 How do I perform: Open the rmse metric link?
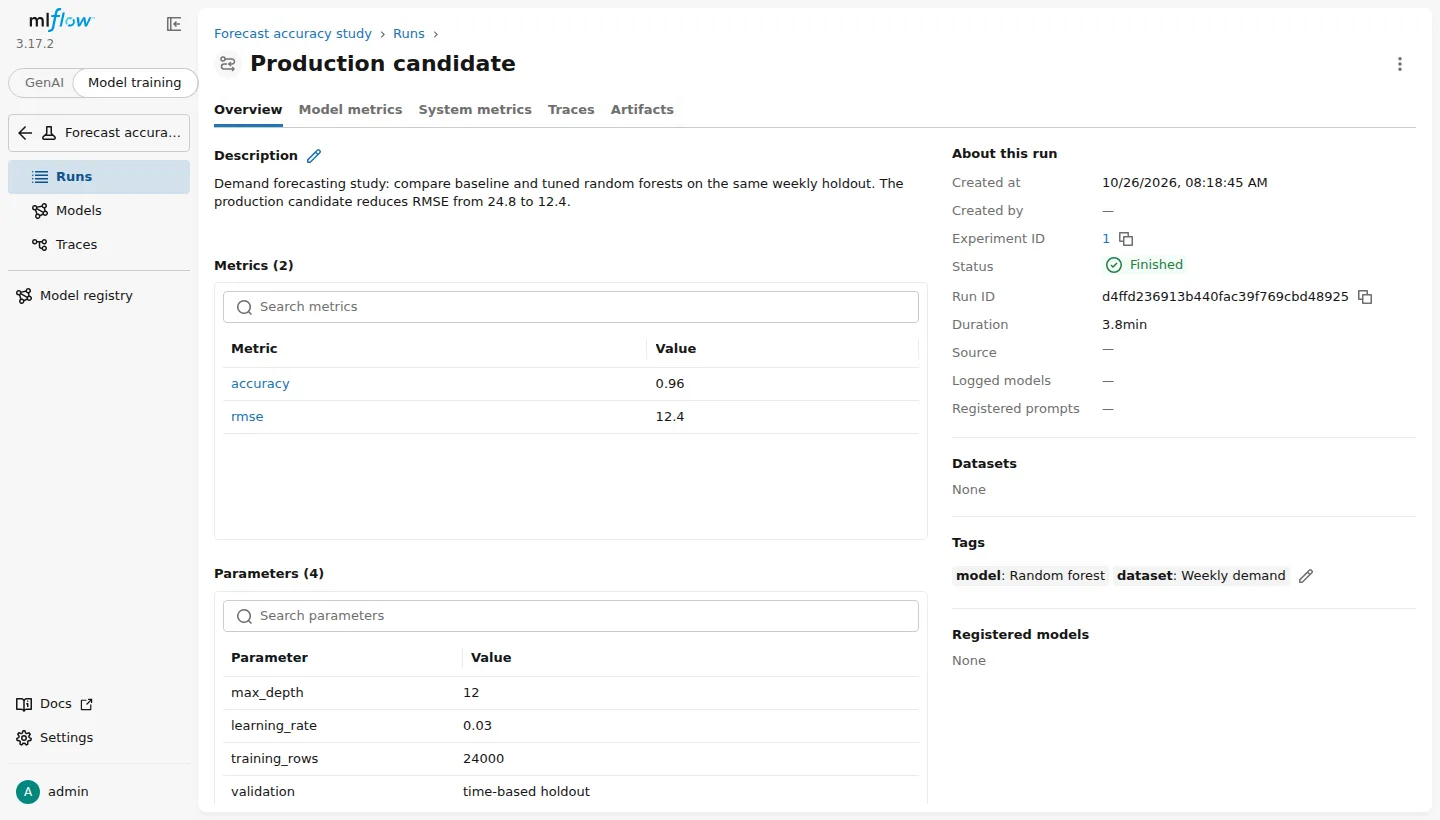[x=247, y=417]
